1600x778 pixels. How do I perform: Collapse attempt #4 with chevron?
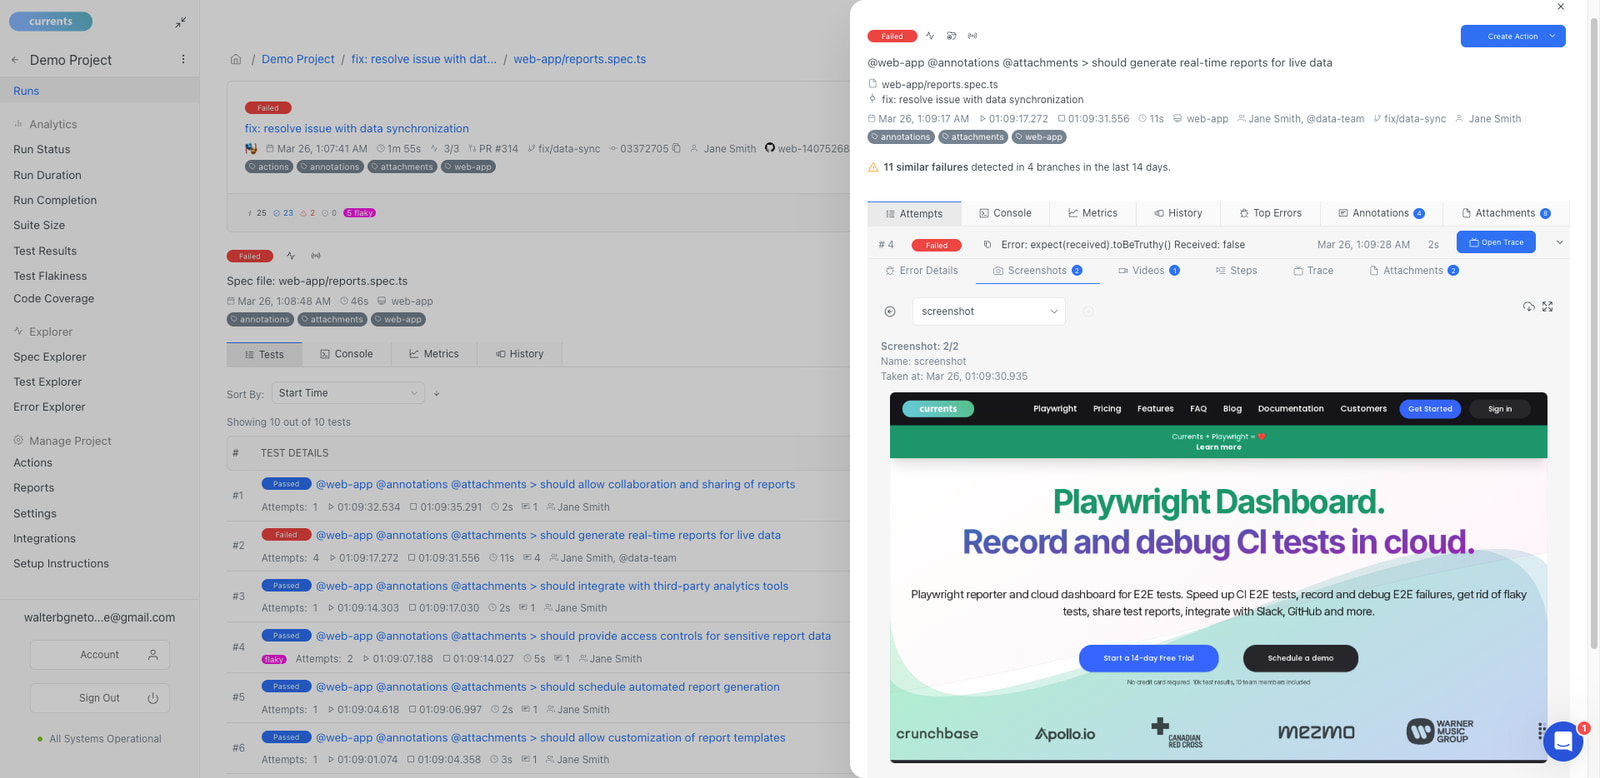point(1559,243)
